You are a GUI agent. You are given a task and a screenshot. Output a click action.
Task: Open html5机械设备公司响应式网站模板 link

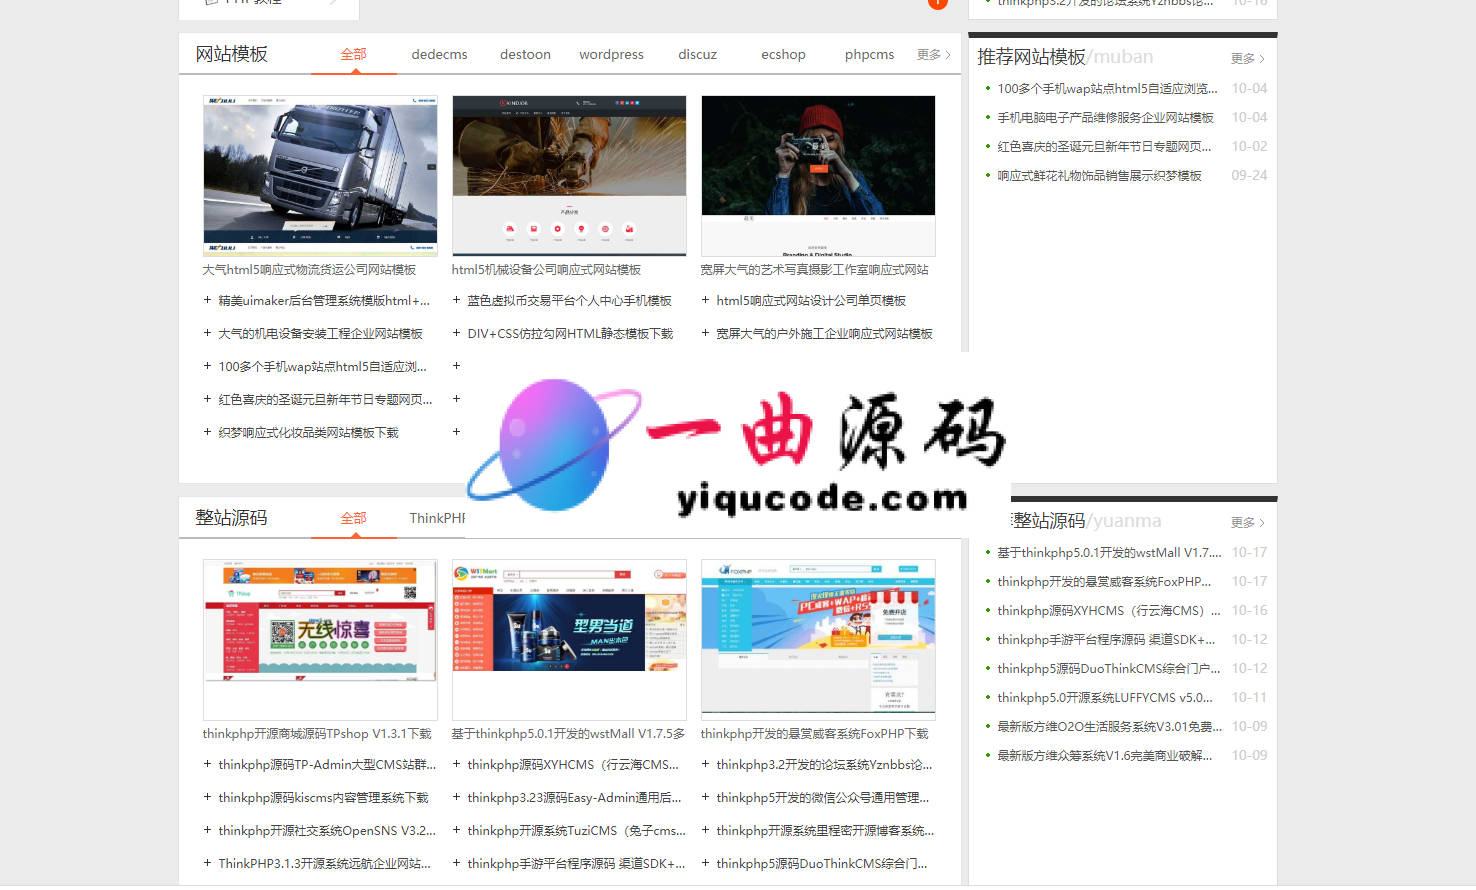546,269
